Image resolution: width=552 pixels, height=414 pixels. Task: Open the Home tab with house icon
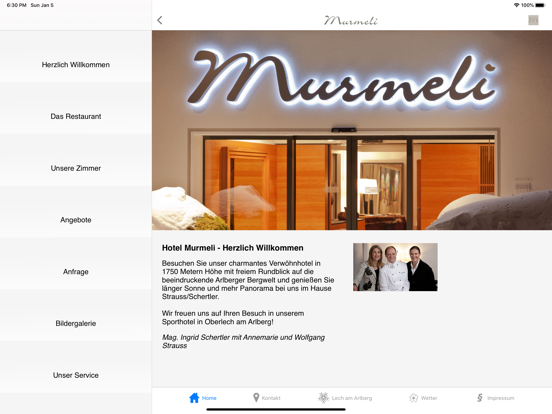203,398
